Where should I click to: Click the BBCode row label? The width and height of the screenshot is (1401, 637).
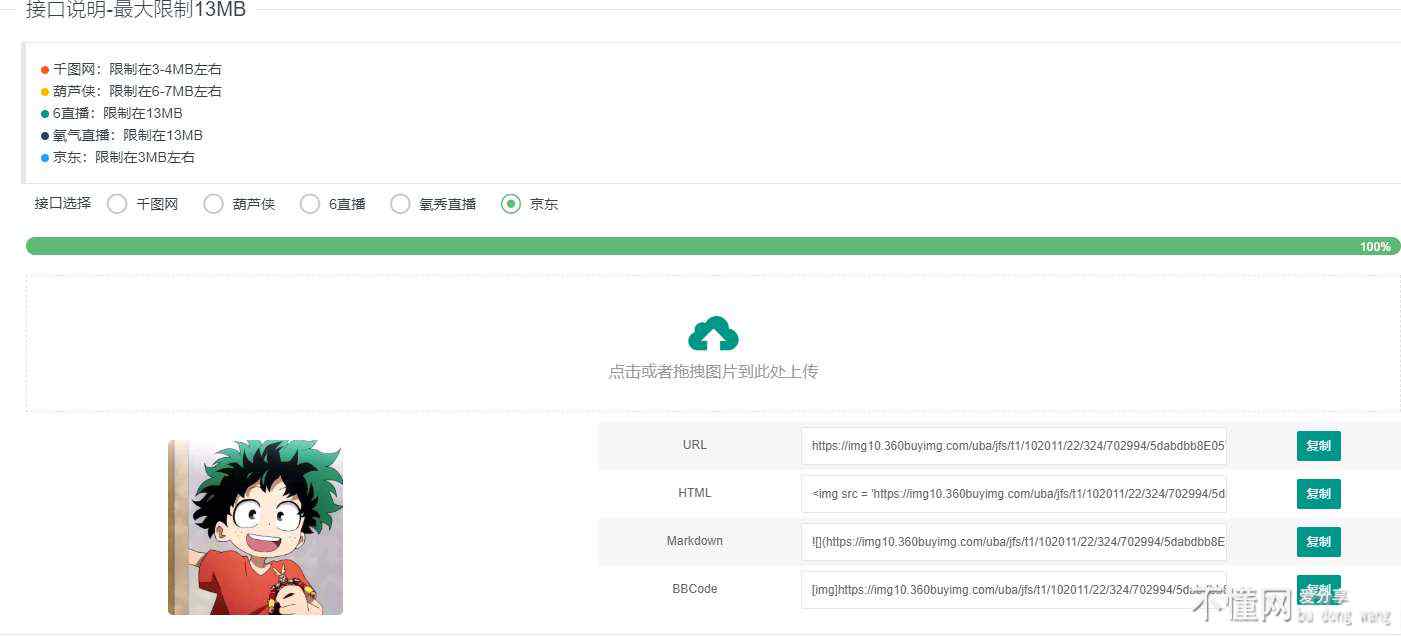tap(694, 589)
